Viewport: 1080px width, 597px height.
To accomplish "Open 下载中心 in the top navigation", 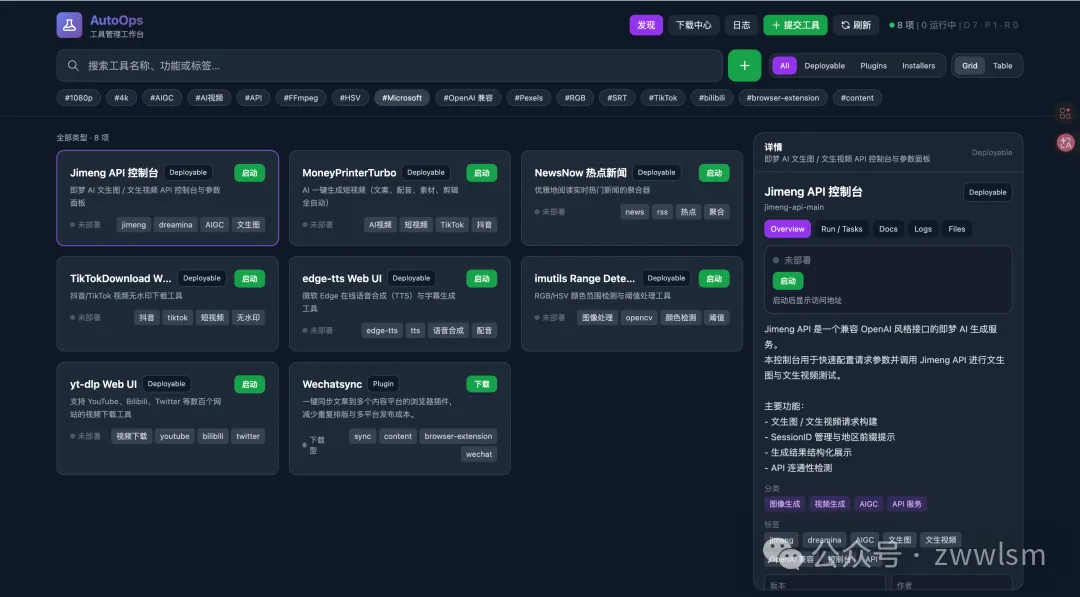I will pos(694,24).
